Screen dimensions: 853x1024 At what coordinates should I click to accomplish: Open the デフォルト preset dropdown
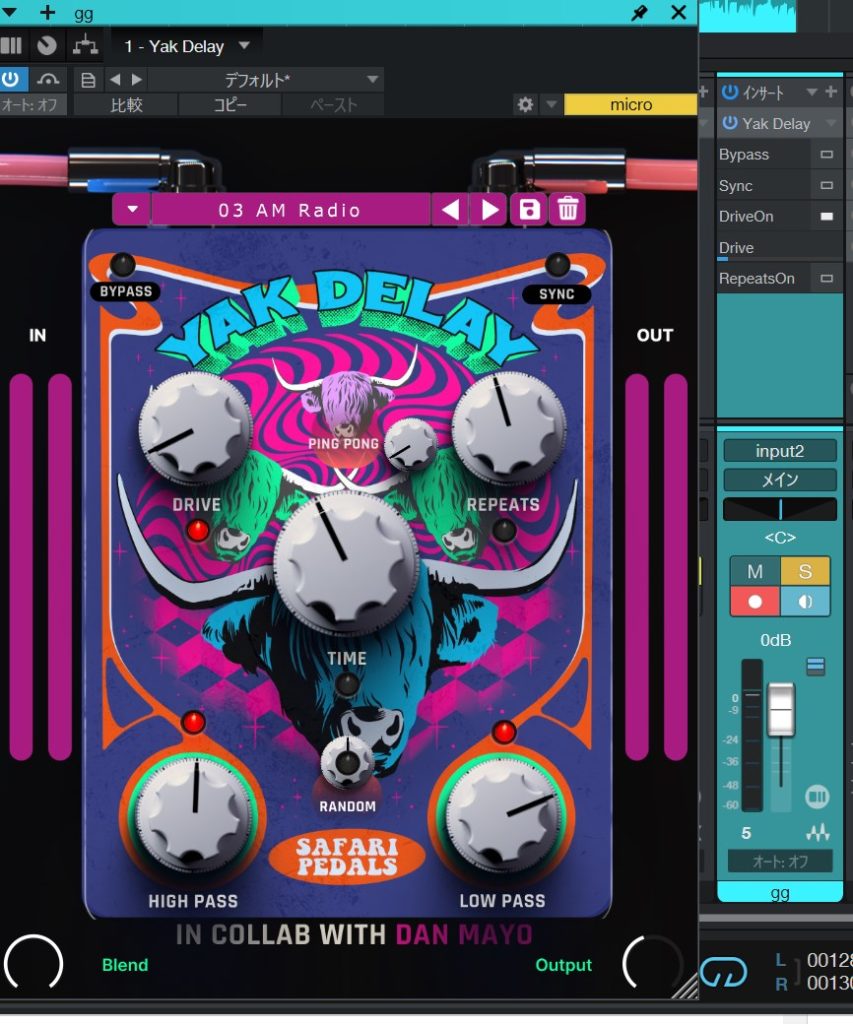[x=372, y=79]
